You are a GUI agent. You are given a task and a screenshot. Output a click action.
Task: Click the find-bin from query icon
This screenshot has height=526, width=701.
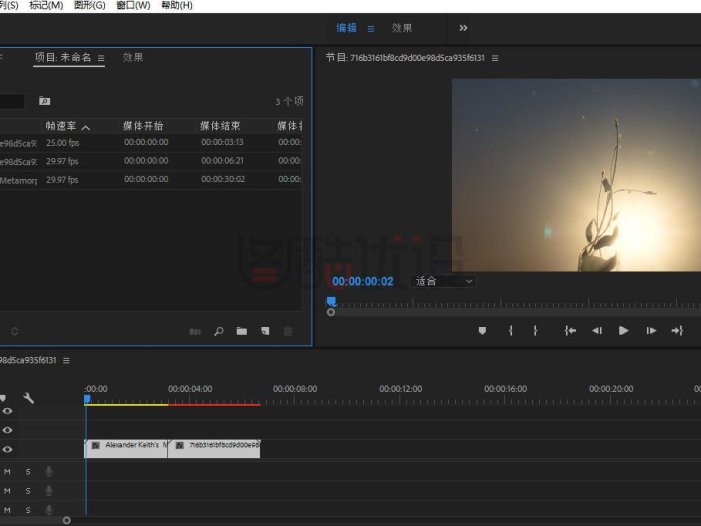click(x=44, y=101)
